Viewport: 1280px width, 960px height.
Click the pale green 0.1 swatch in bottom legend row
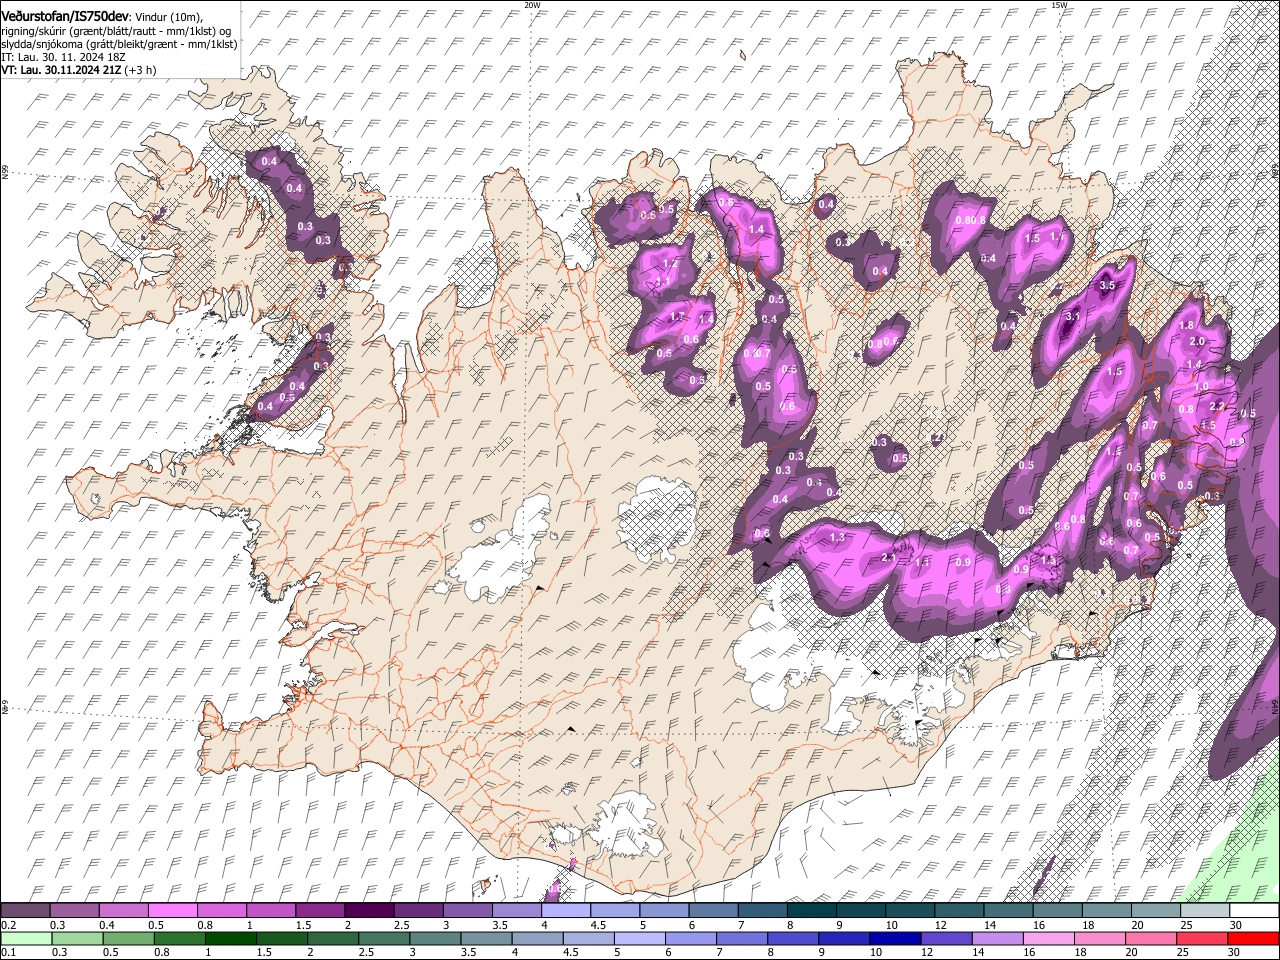[25, 939]
